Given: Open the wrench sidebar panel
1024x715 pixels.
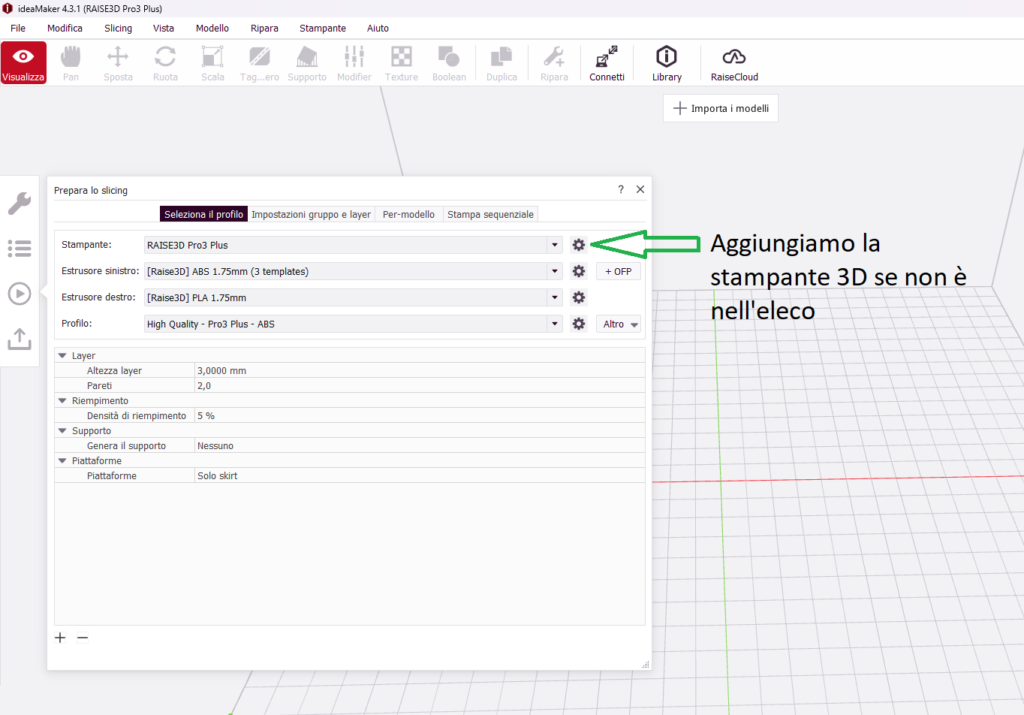Looking at the screenshot, I should click(20, 204).
